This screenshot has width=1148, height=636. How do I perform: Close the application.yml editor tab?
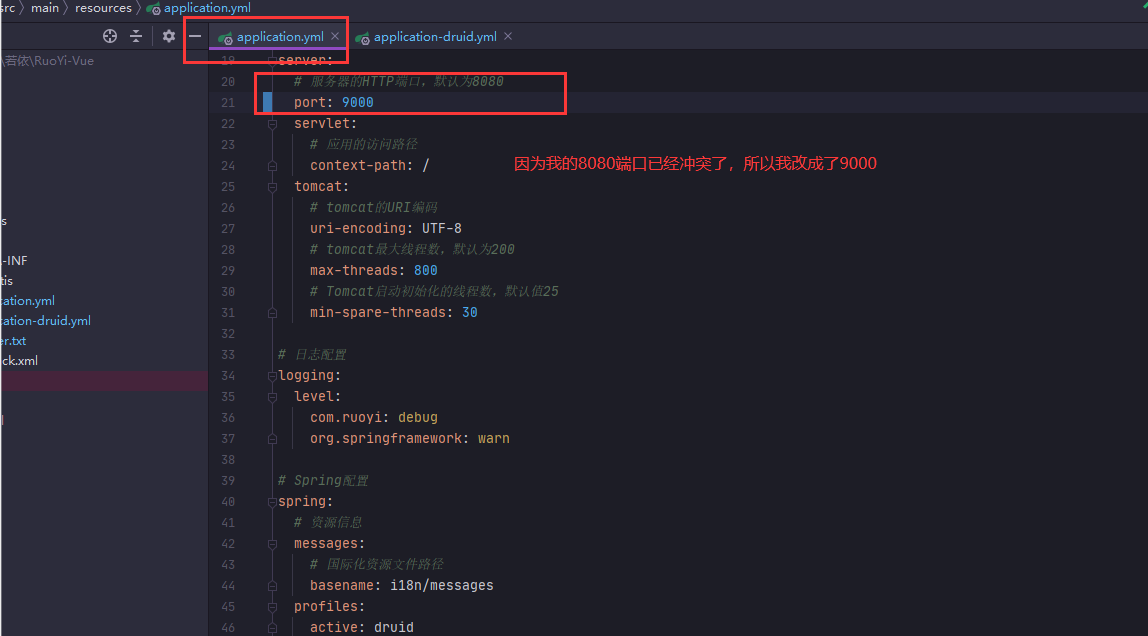(x=335, y=36)
